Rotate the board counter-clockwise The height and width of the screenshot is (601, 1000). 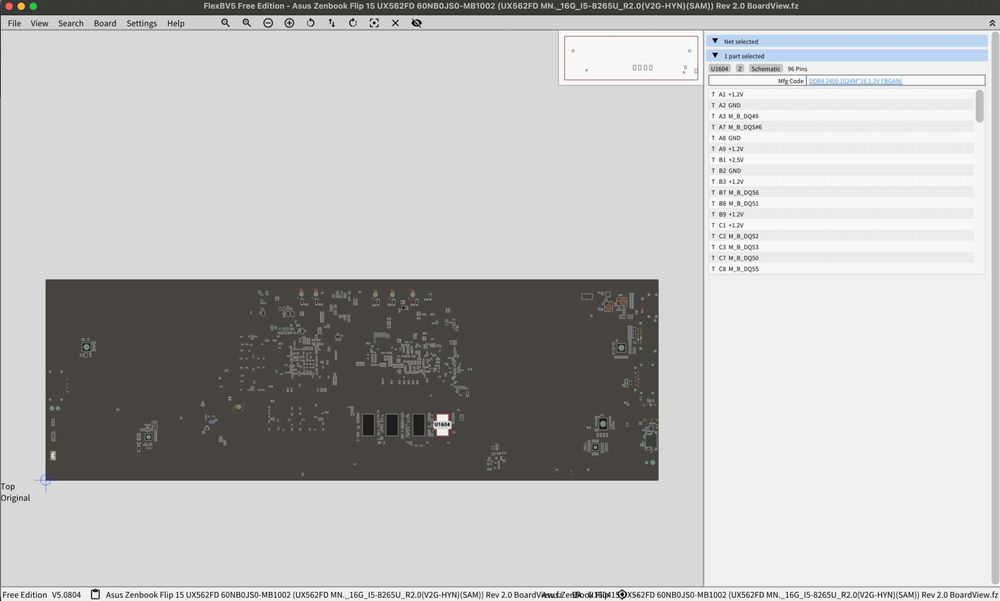pyautogui.click(x=311, y=23)
